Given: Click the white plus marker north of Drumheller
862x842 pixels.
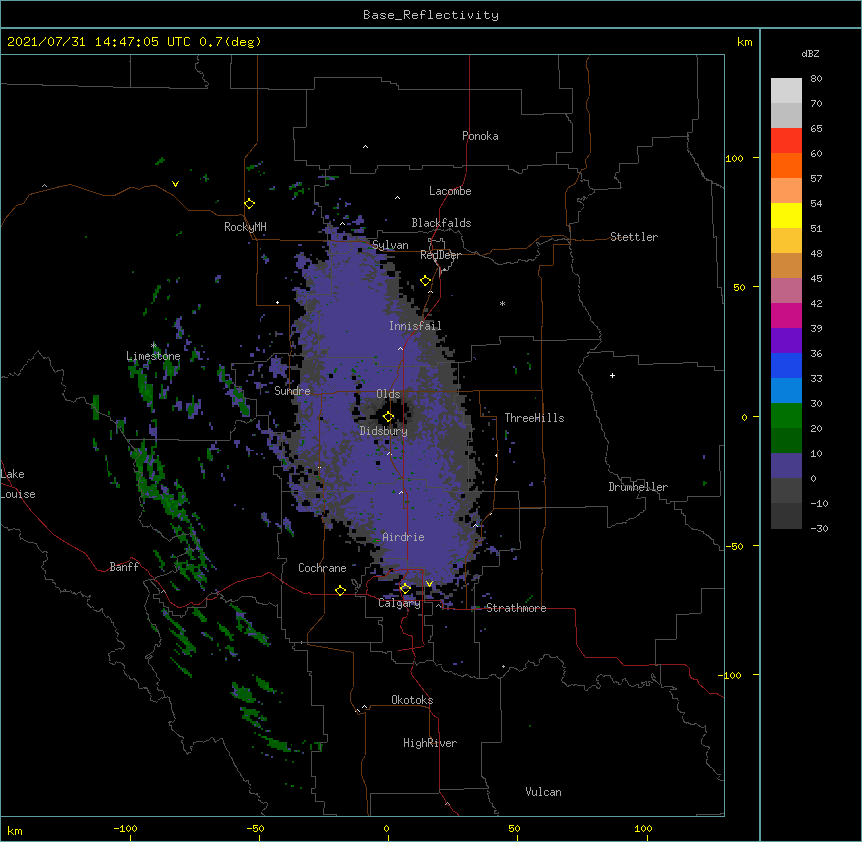Looking at the screenshot, I should [612, 375].
